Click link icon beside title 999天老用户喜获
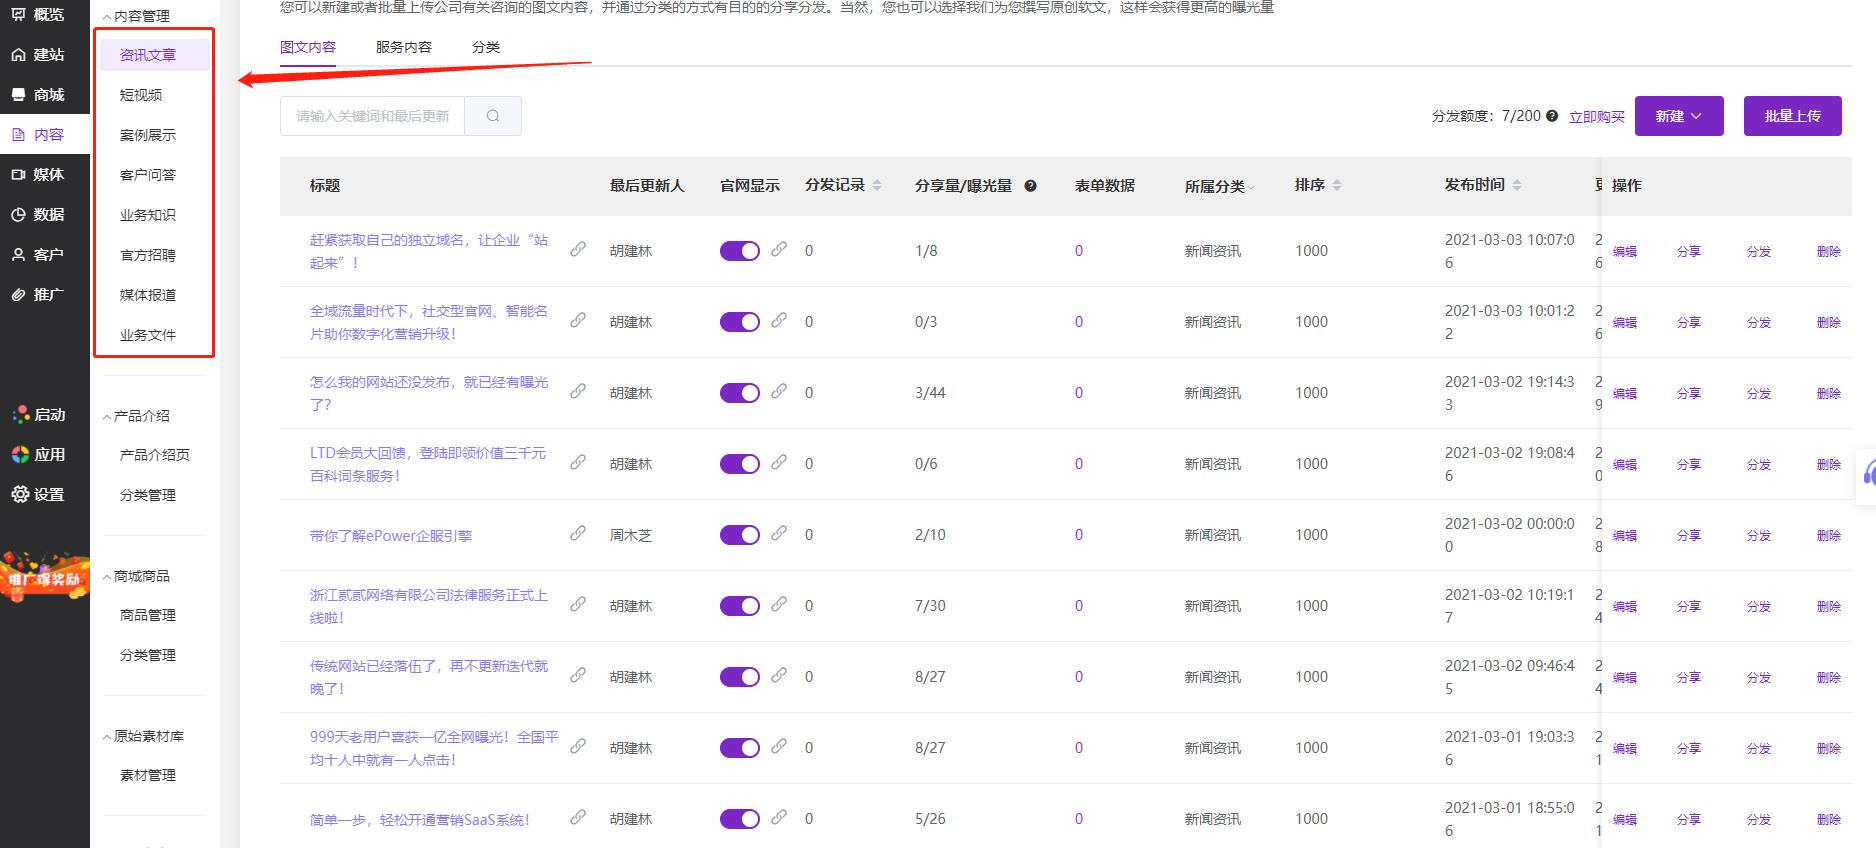 click(578, 746)
